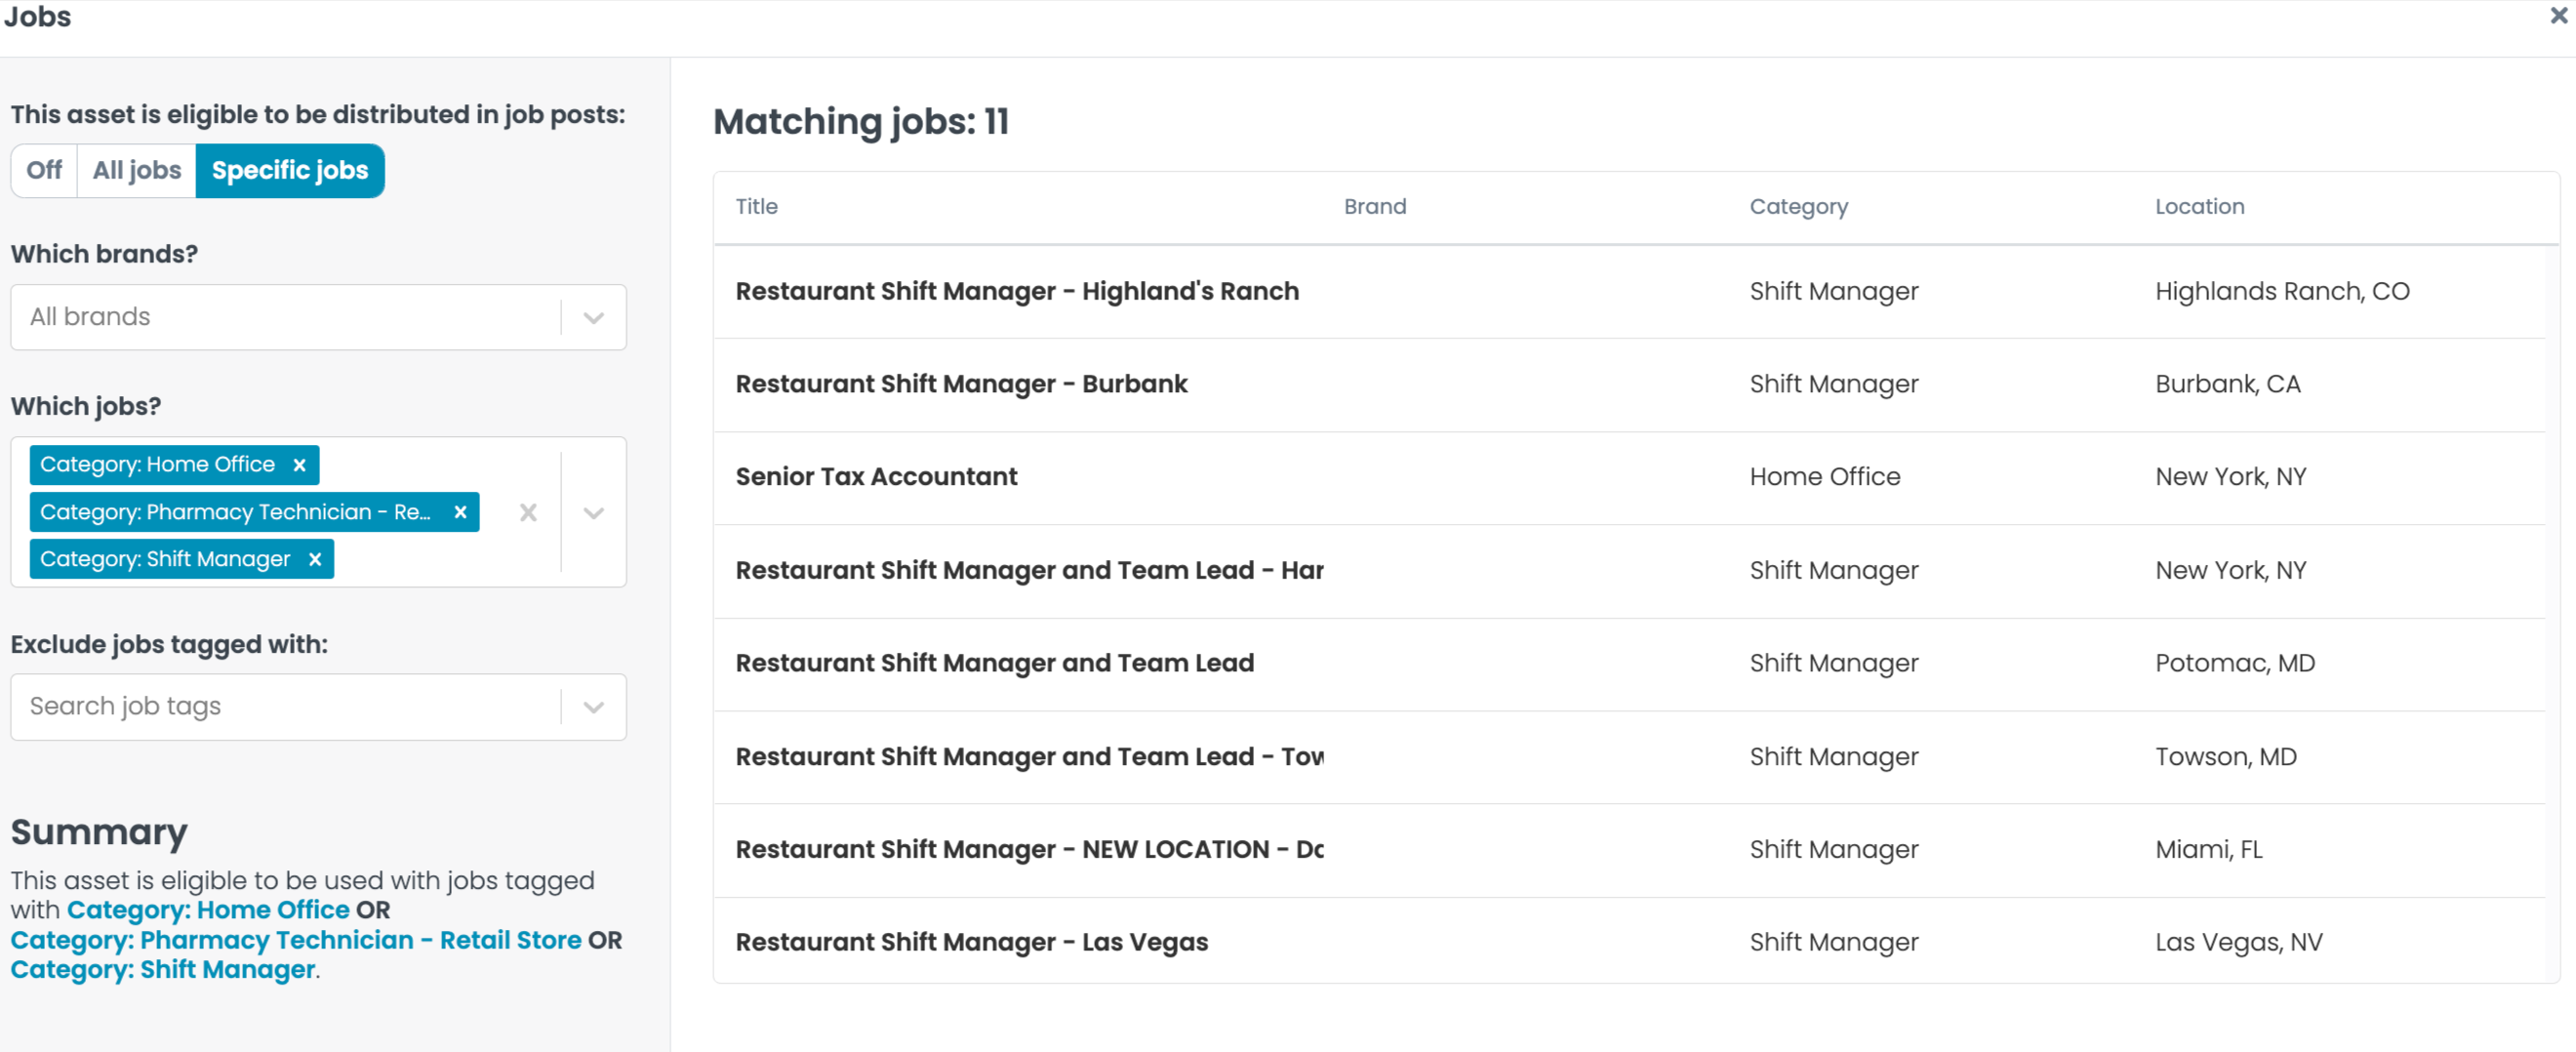The height and width of the screenshot is (1052, 2576).
Task: Expand the exclude job tags dropdown
Action: (x=593, y=707)
